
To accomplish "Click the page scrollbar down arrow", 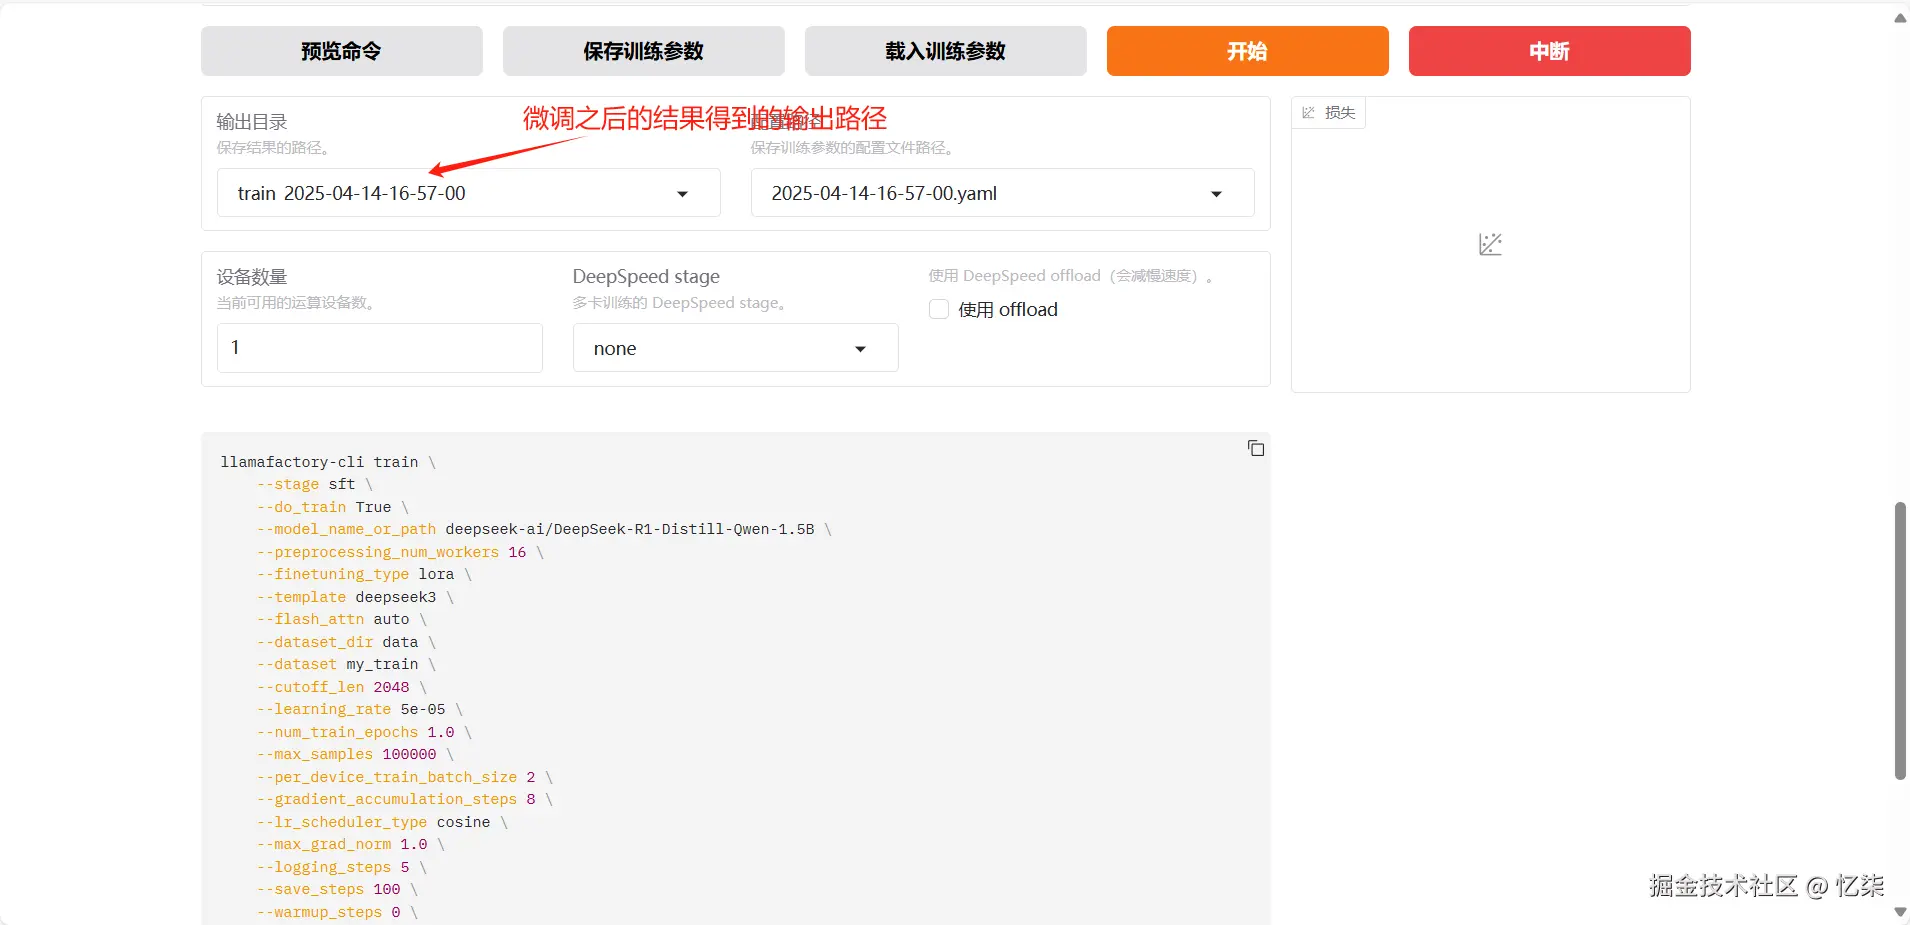I will [x=1900, y=912].
